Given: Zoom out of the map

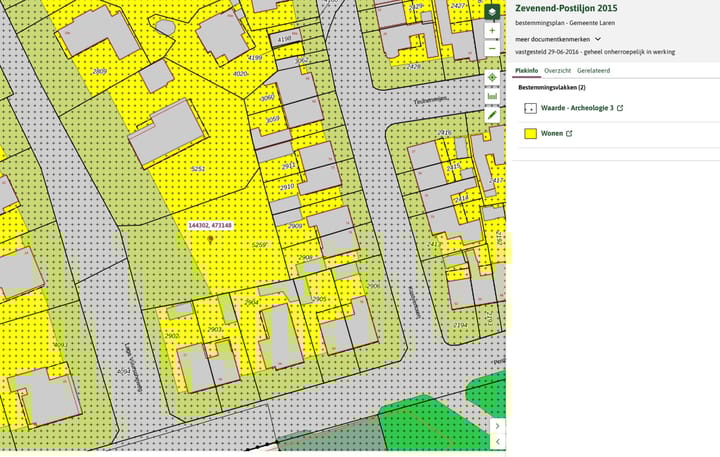Looking at the screenshot, I should click(492, 48).
